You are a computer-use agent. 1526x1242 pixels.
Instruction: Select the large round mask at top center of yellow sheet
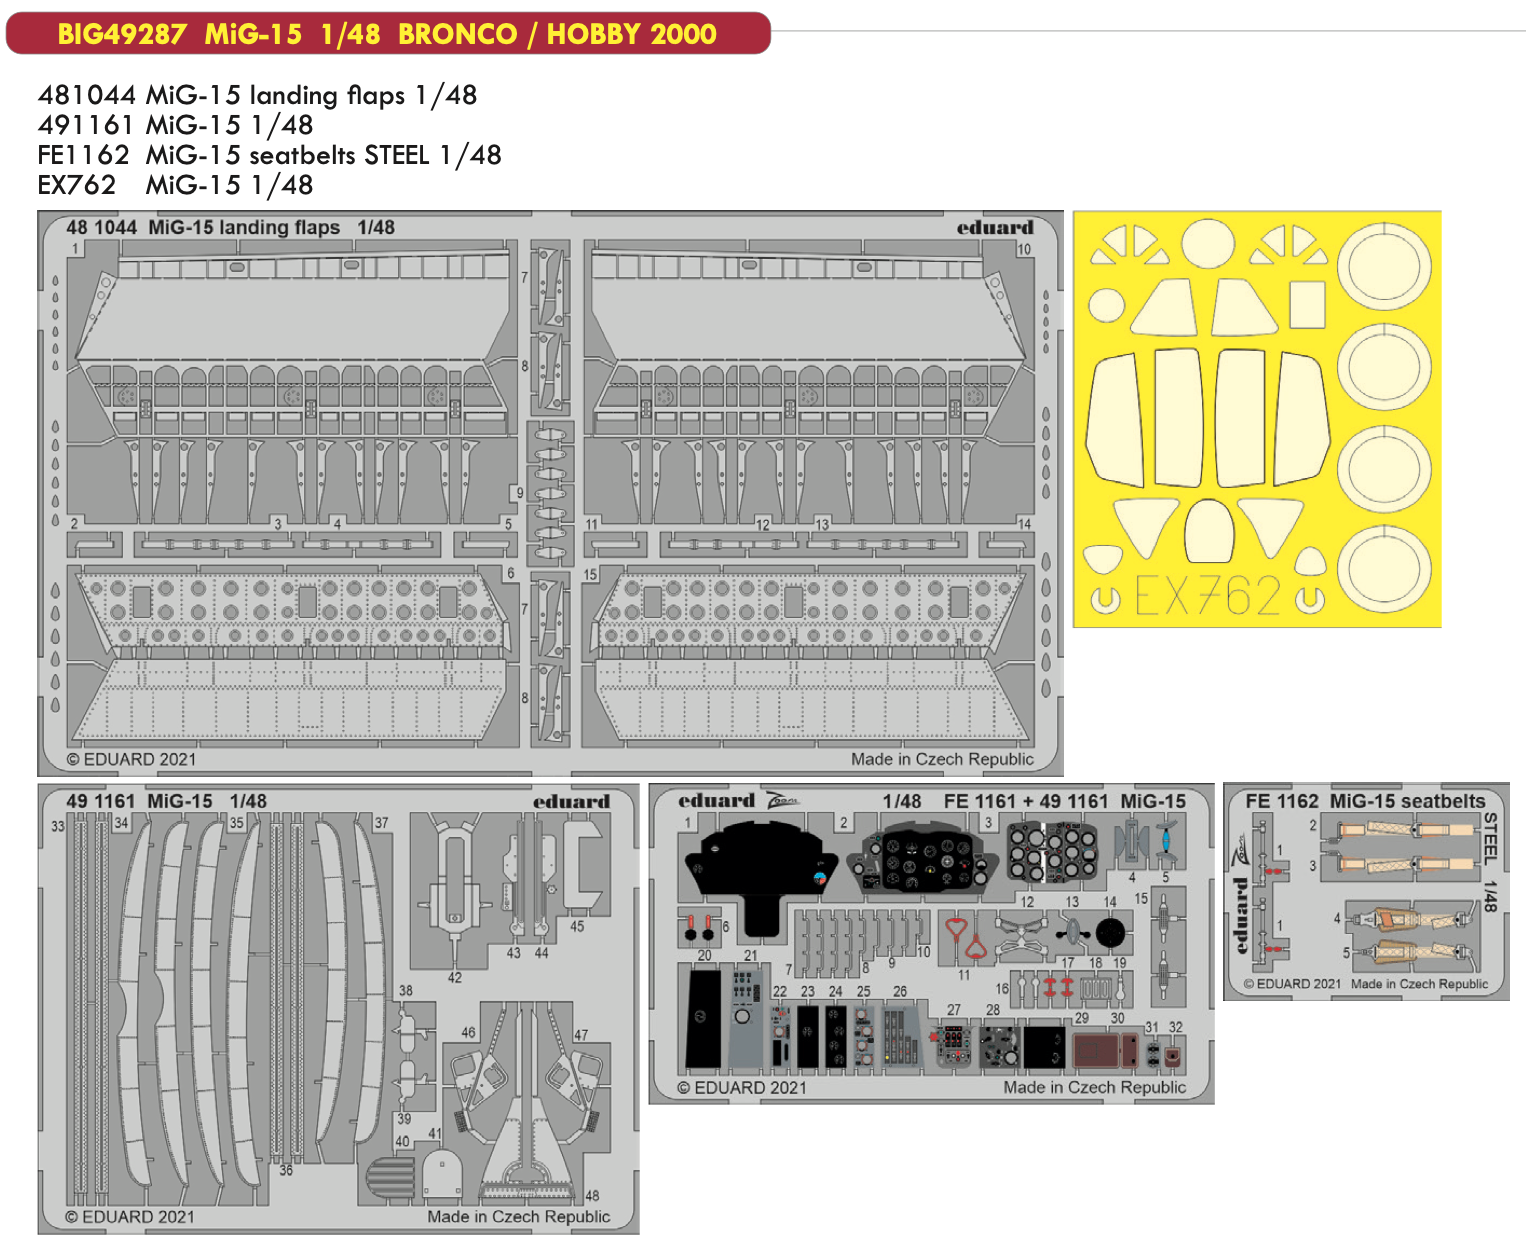coord(1207,243)
